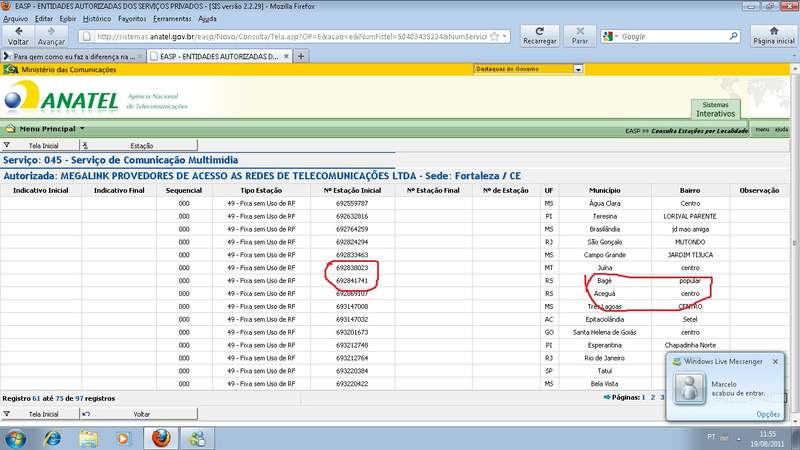Click station number 693220422 cell
The height and width of the screenshot is (450, 800).
352,384
